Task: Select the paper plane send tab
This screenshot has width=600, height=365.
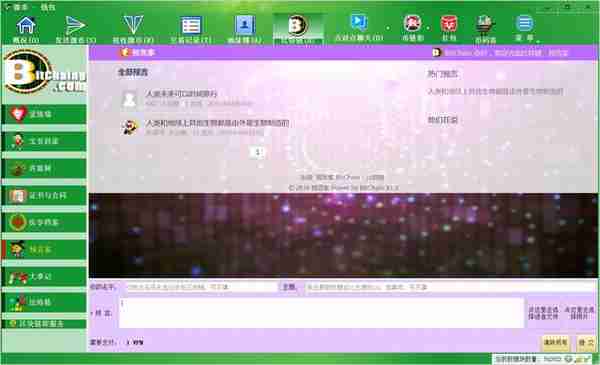Action: tap(75, 29)
